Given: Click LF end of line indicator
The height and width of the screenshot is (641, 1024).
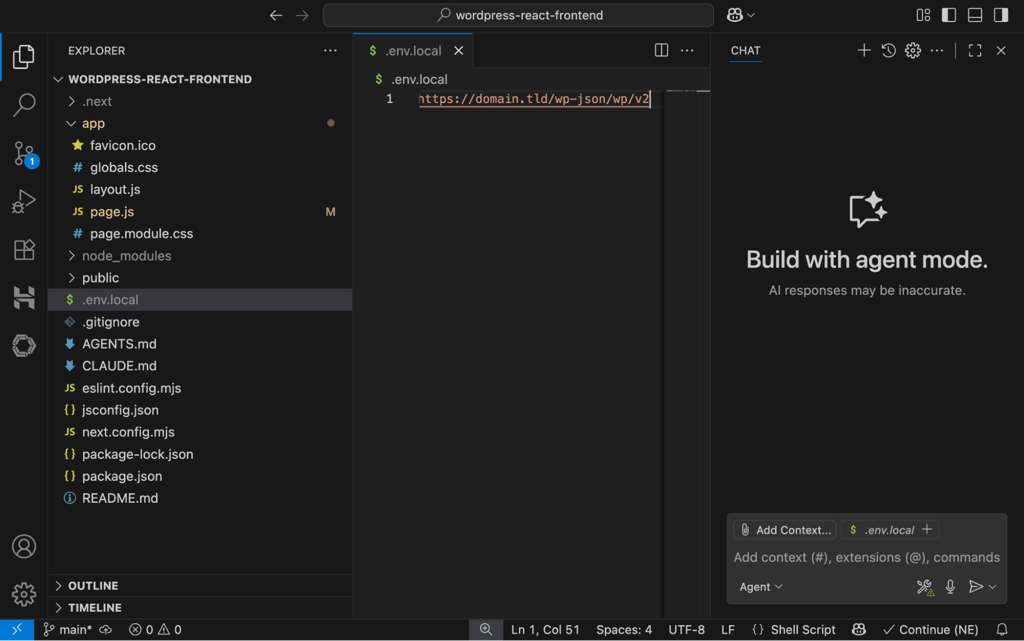Looking at the screenshot, I should tap(728, 629).
